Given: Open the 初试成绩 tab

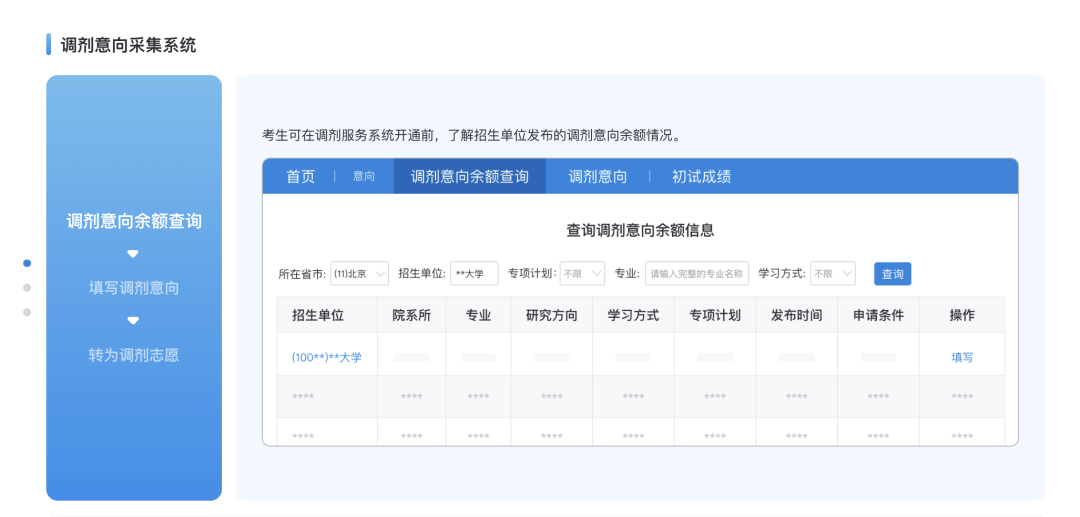Looking at the screenshot, I should click(x=701, y=177).
